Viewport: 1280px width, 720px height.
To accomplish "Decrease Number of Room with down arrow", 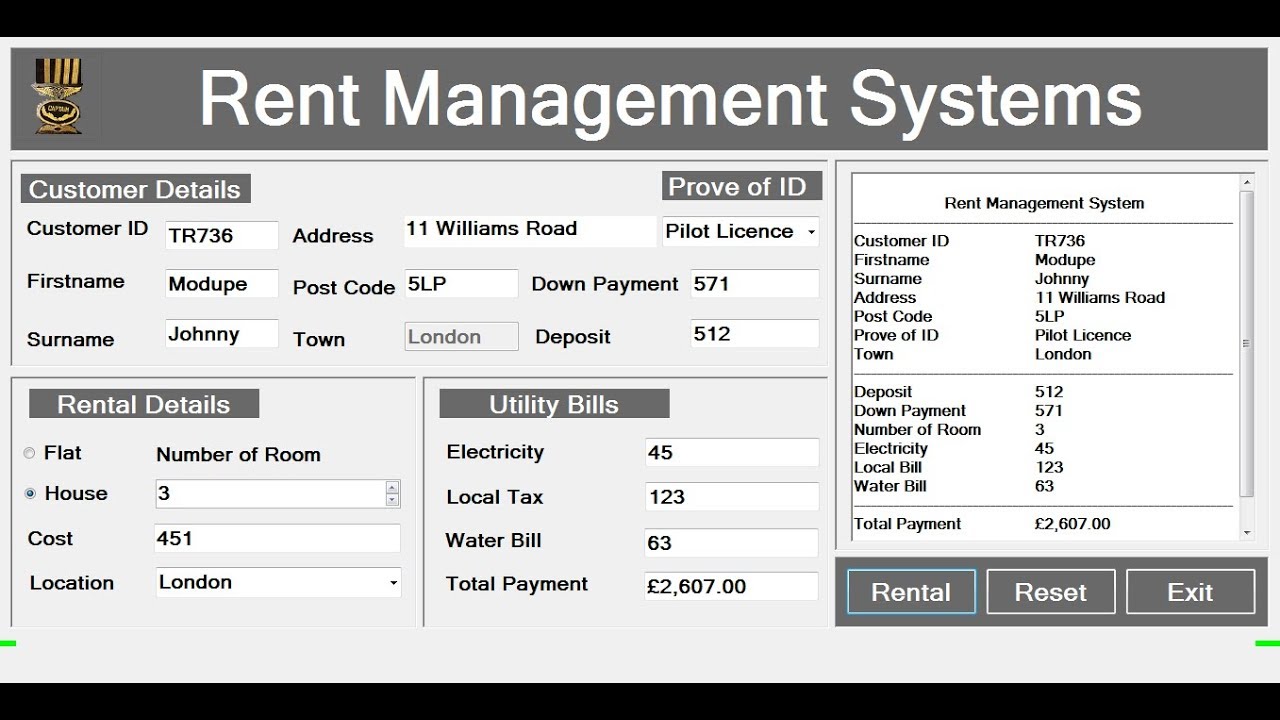I will (392, 499).
